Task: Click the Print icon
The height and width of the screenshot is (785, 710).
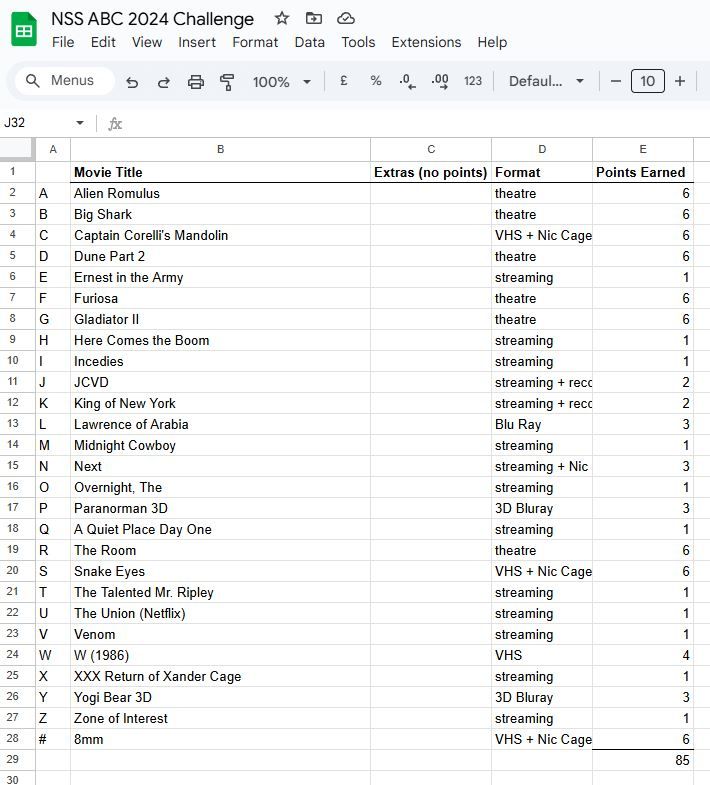Action: (196, 82)
